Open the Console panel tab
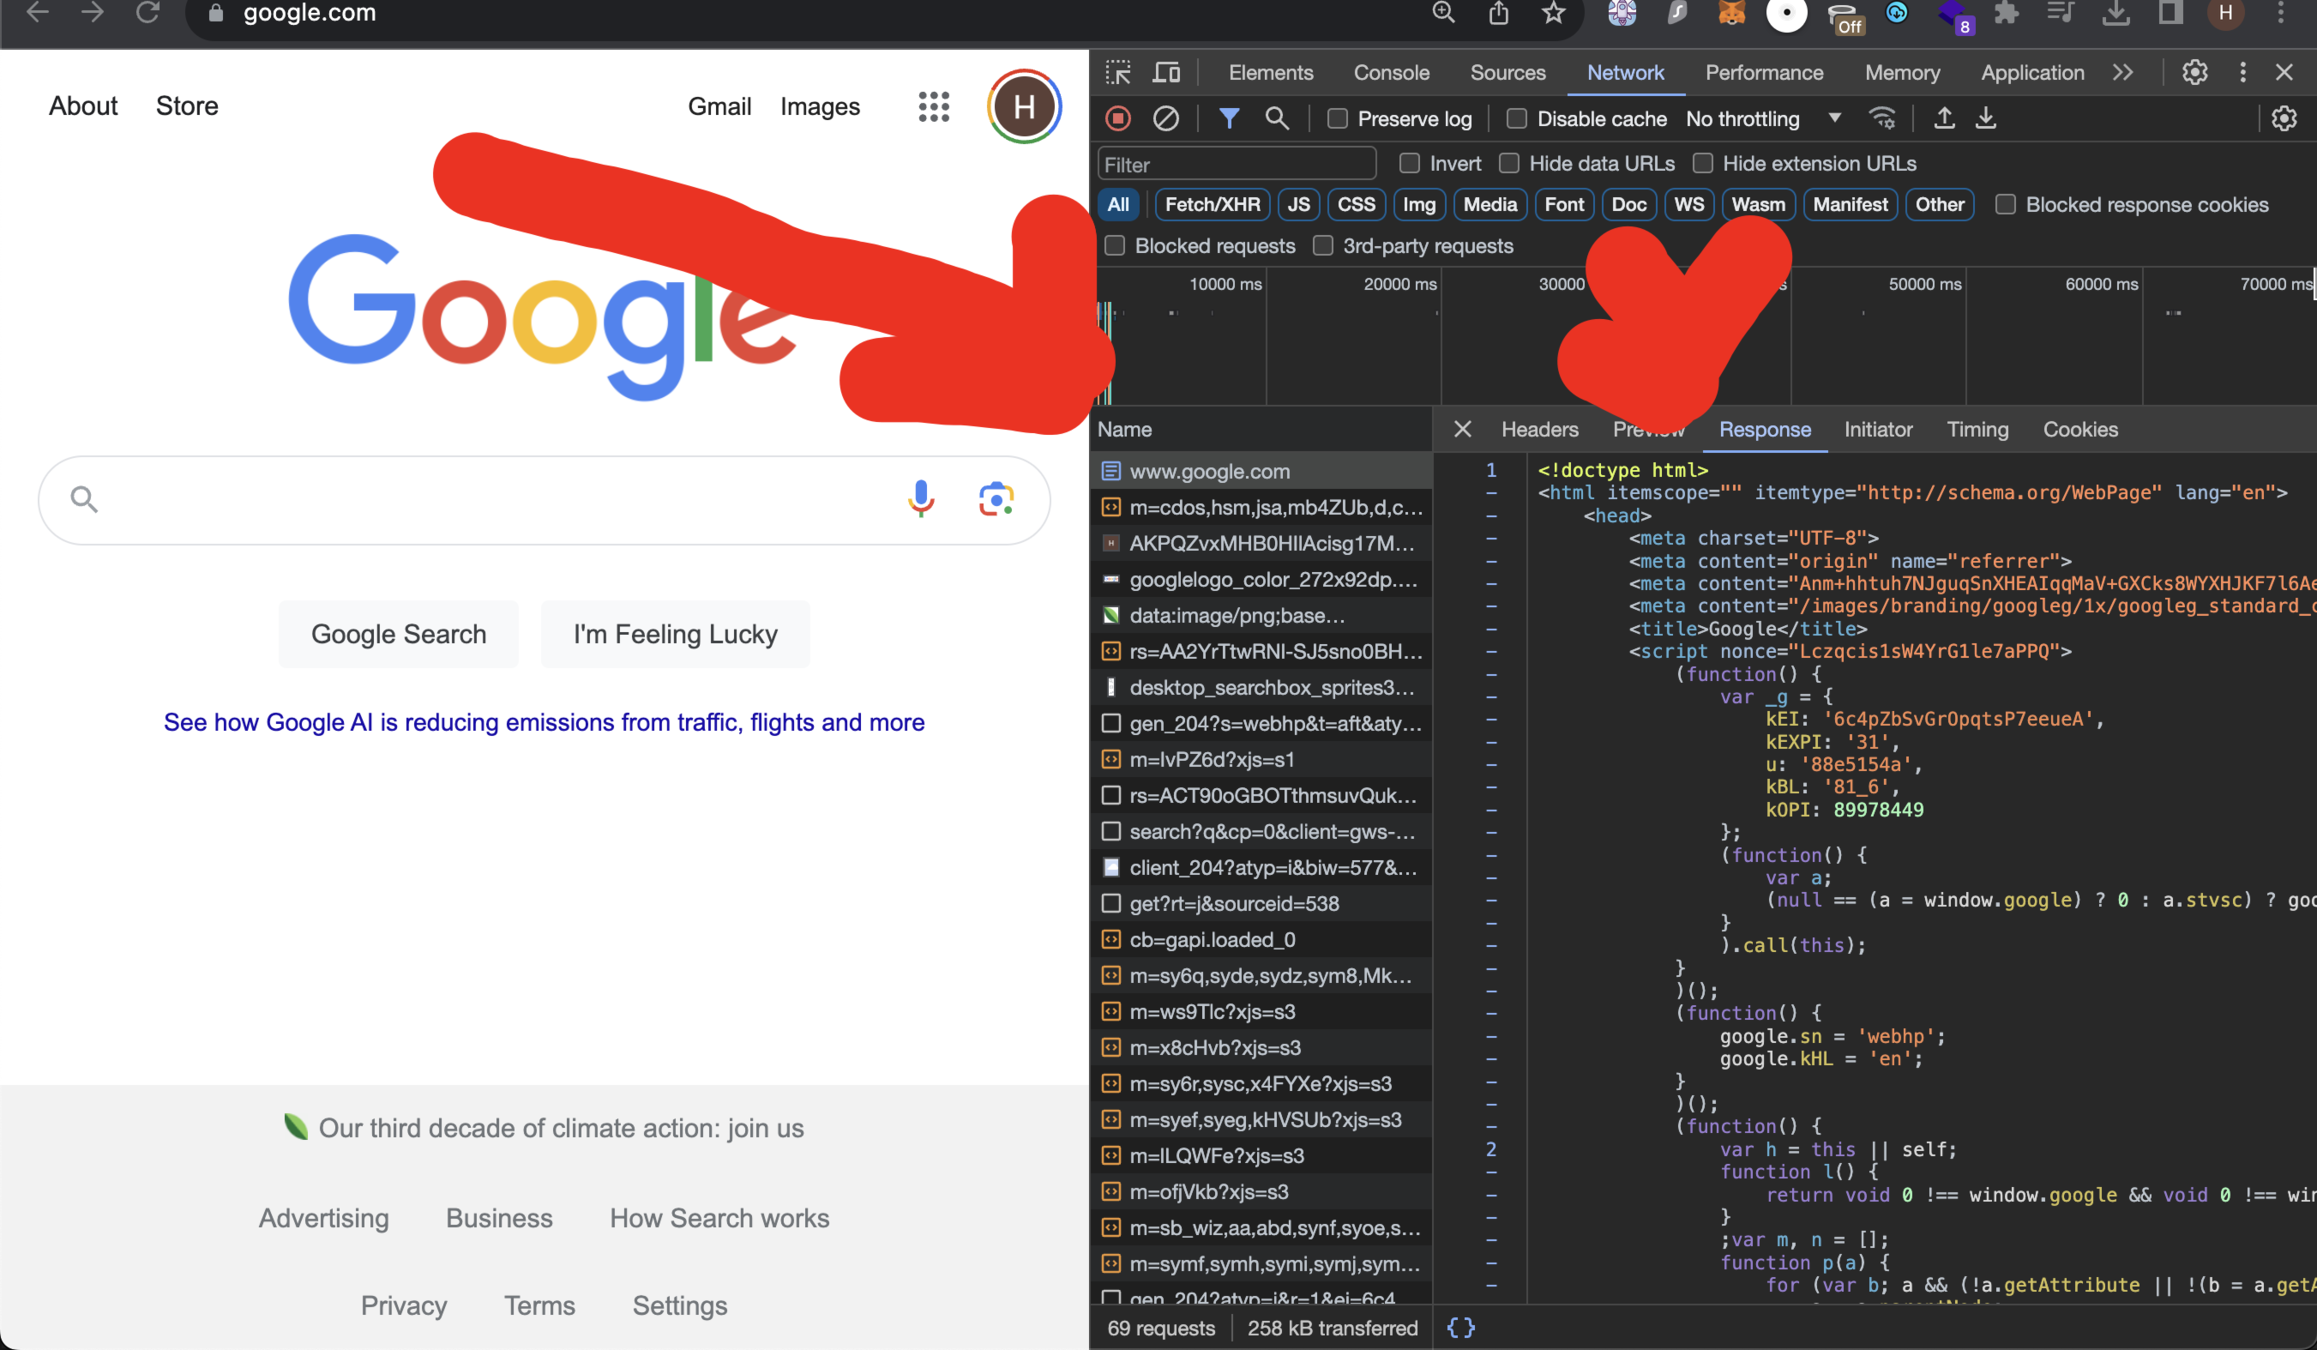Viewport: 2317px width, 1350px height. pyautogui.click(x=1391, y=73)
